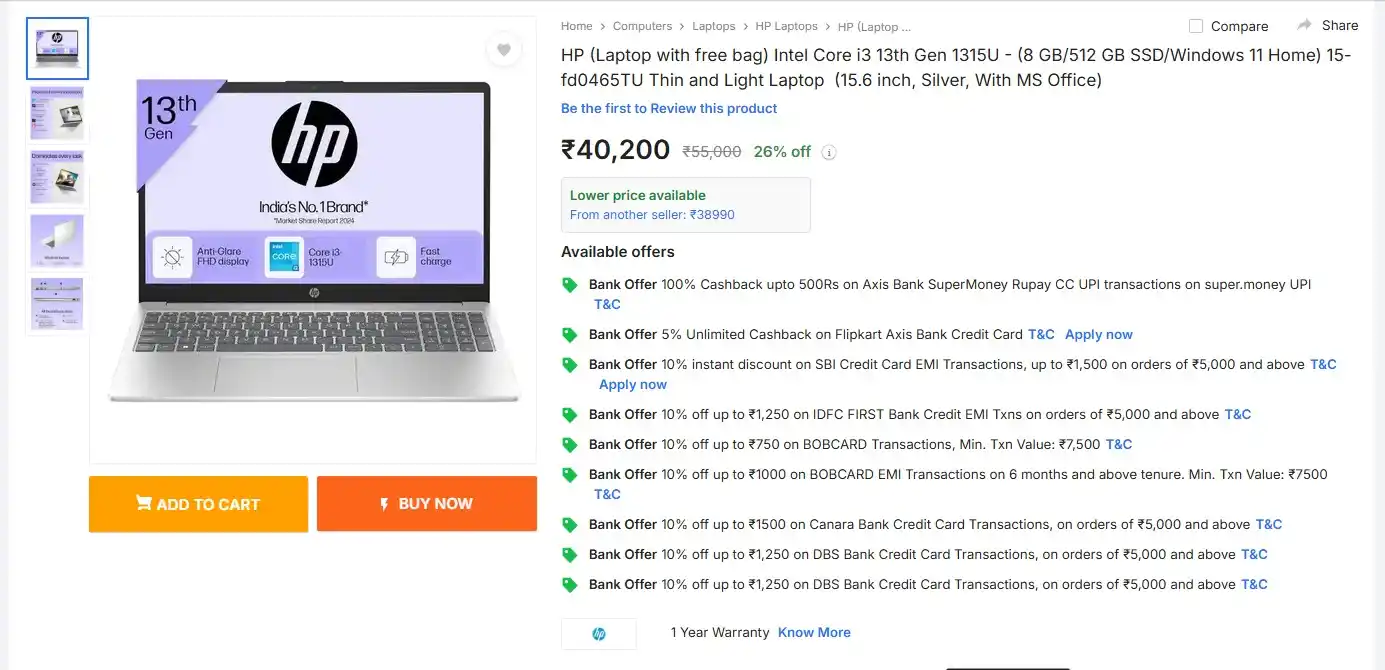The height and width of the screenshot is (670, 1385).
Task: Open the fifth product thumbnail image
Action: tap(57, 304)
